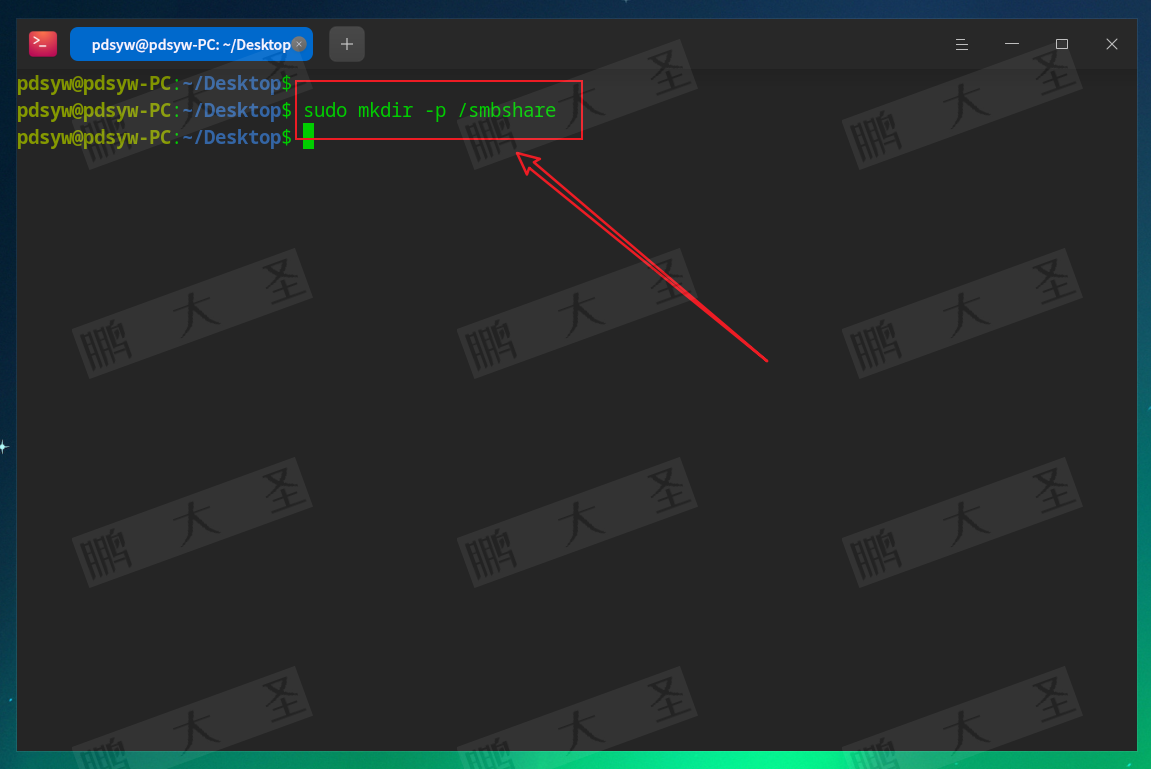The image size is (1151, 769).
Task: Maximize the terminal window
Action: tap(1061, 44)
